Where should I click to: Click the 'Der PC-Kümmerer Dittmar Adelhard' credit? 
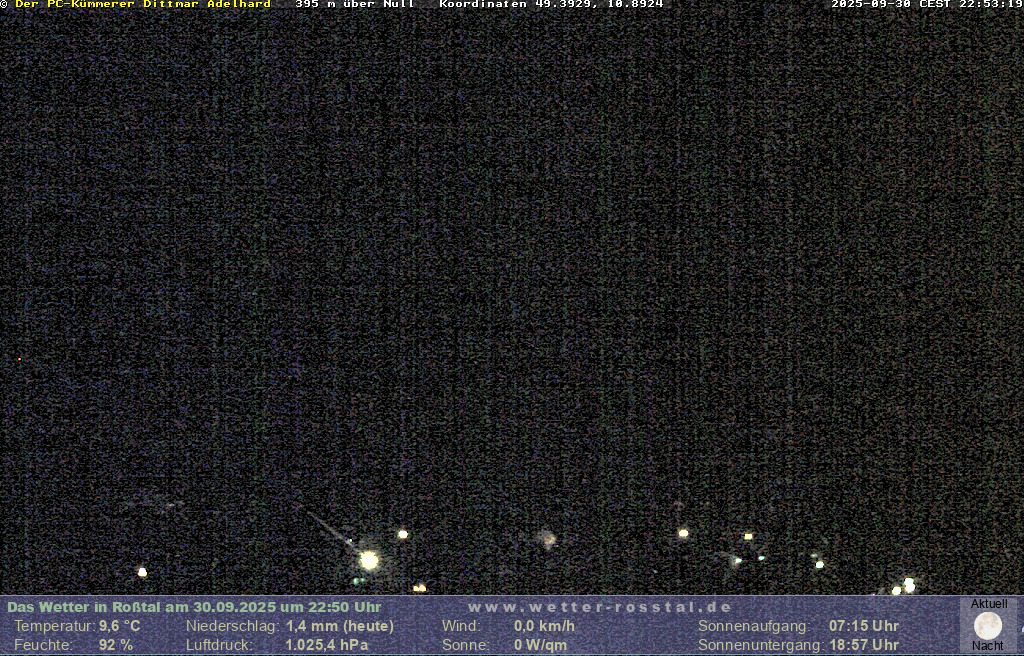tap(142, 4)
